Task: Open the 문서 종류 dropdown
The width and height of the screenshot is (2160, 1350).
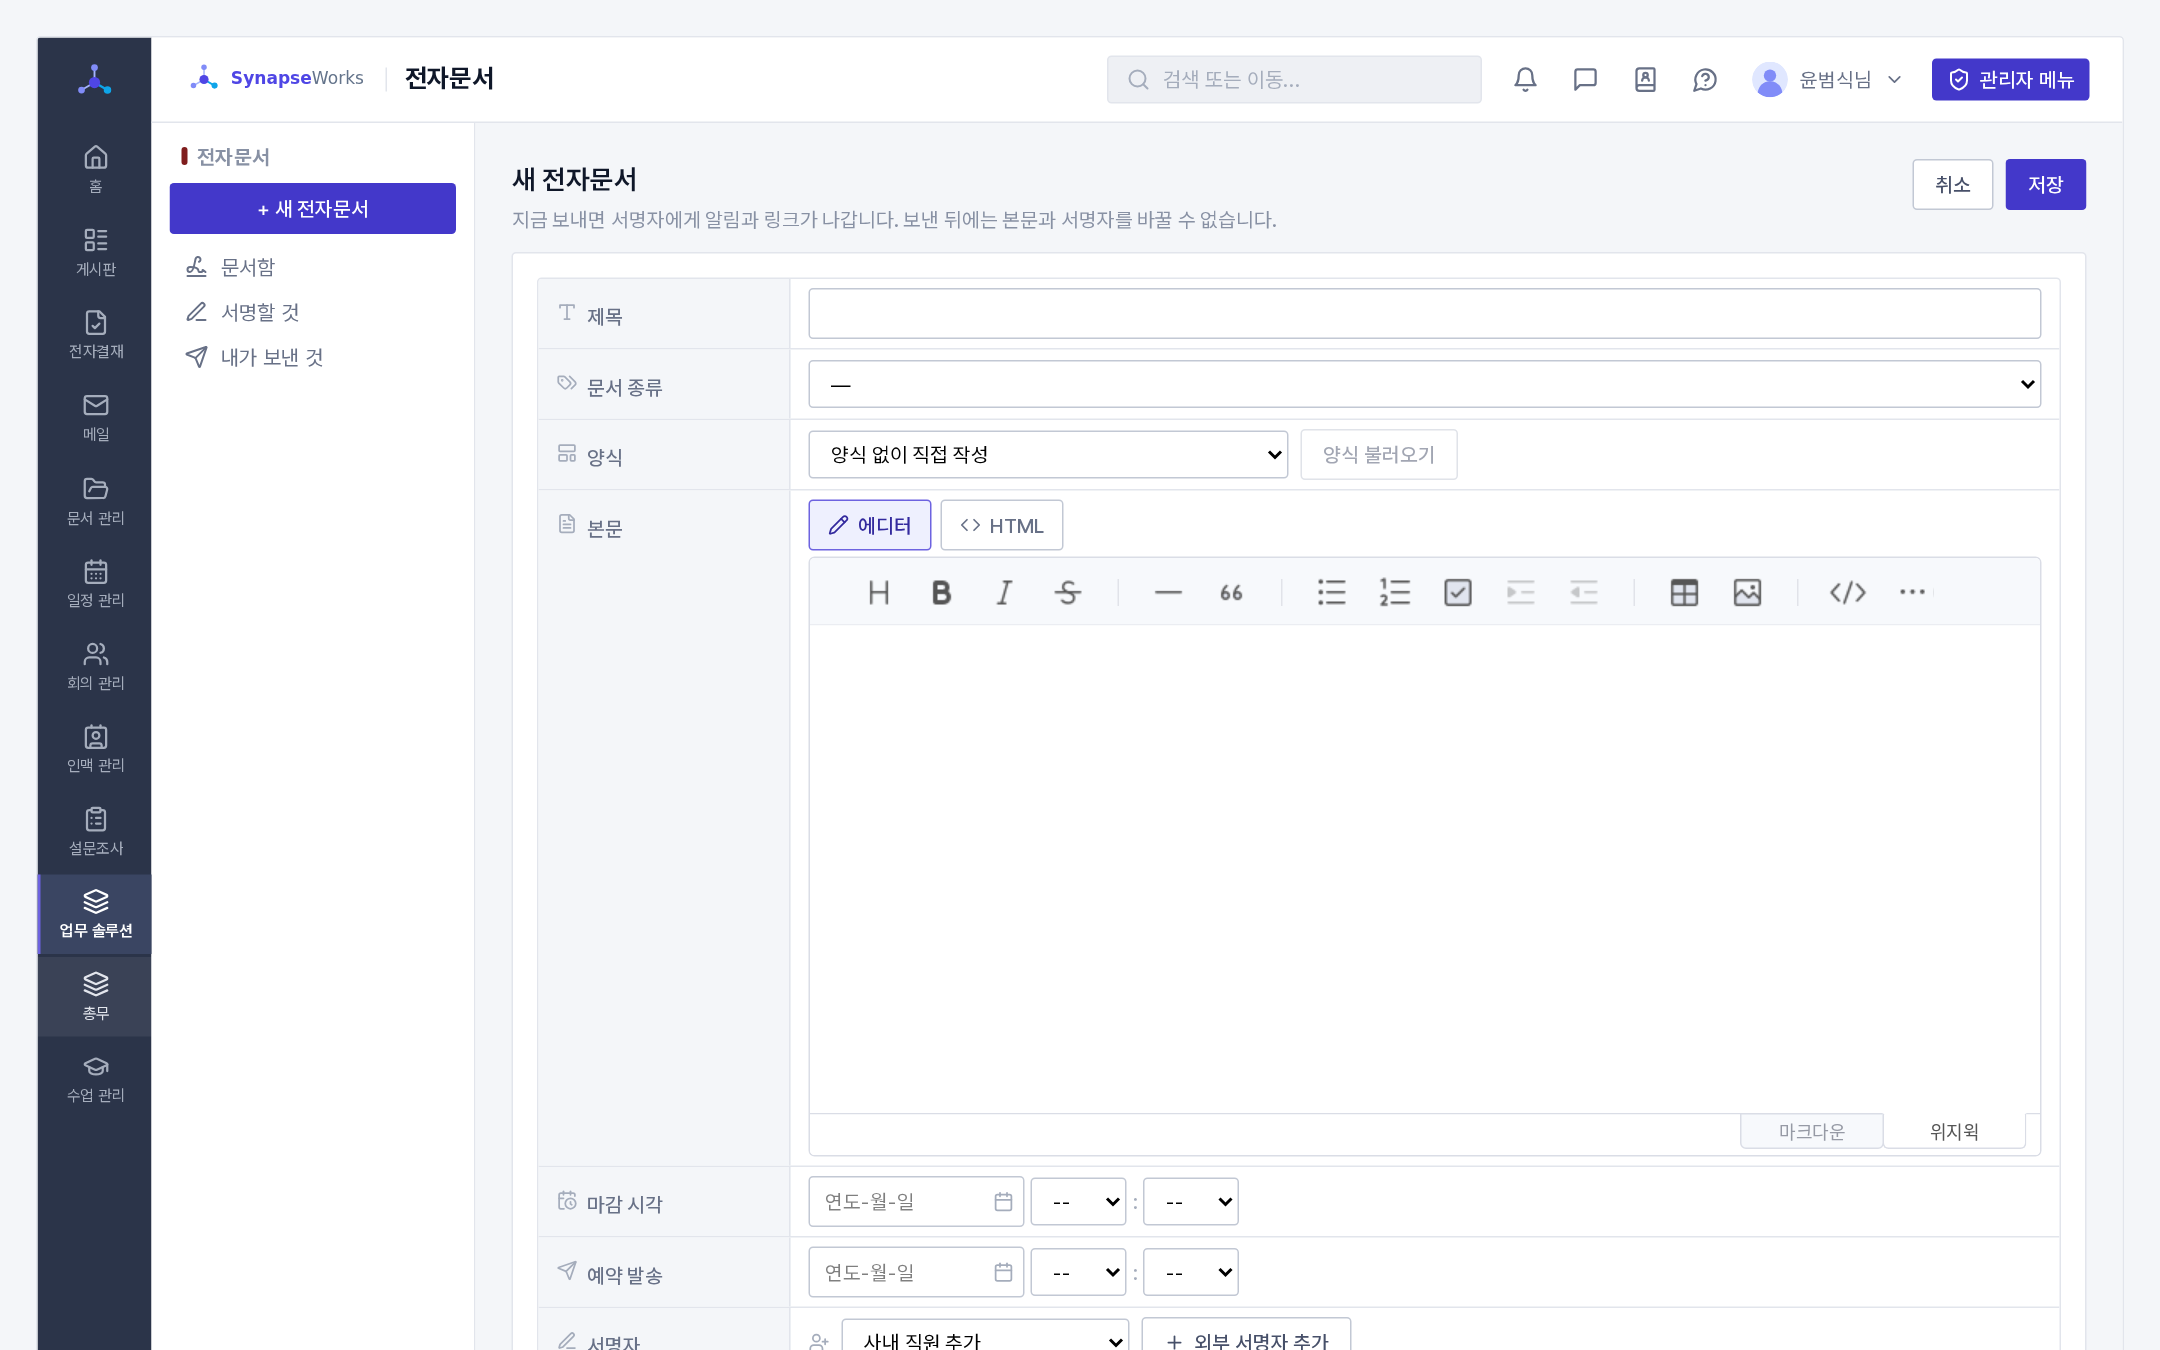Action: [1424, 384]
